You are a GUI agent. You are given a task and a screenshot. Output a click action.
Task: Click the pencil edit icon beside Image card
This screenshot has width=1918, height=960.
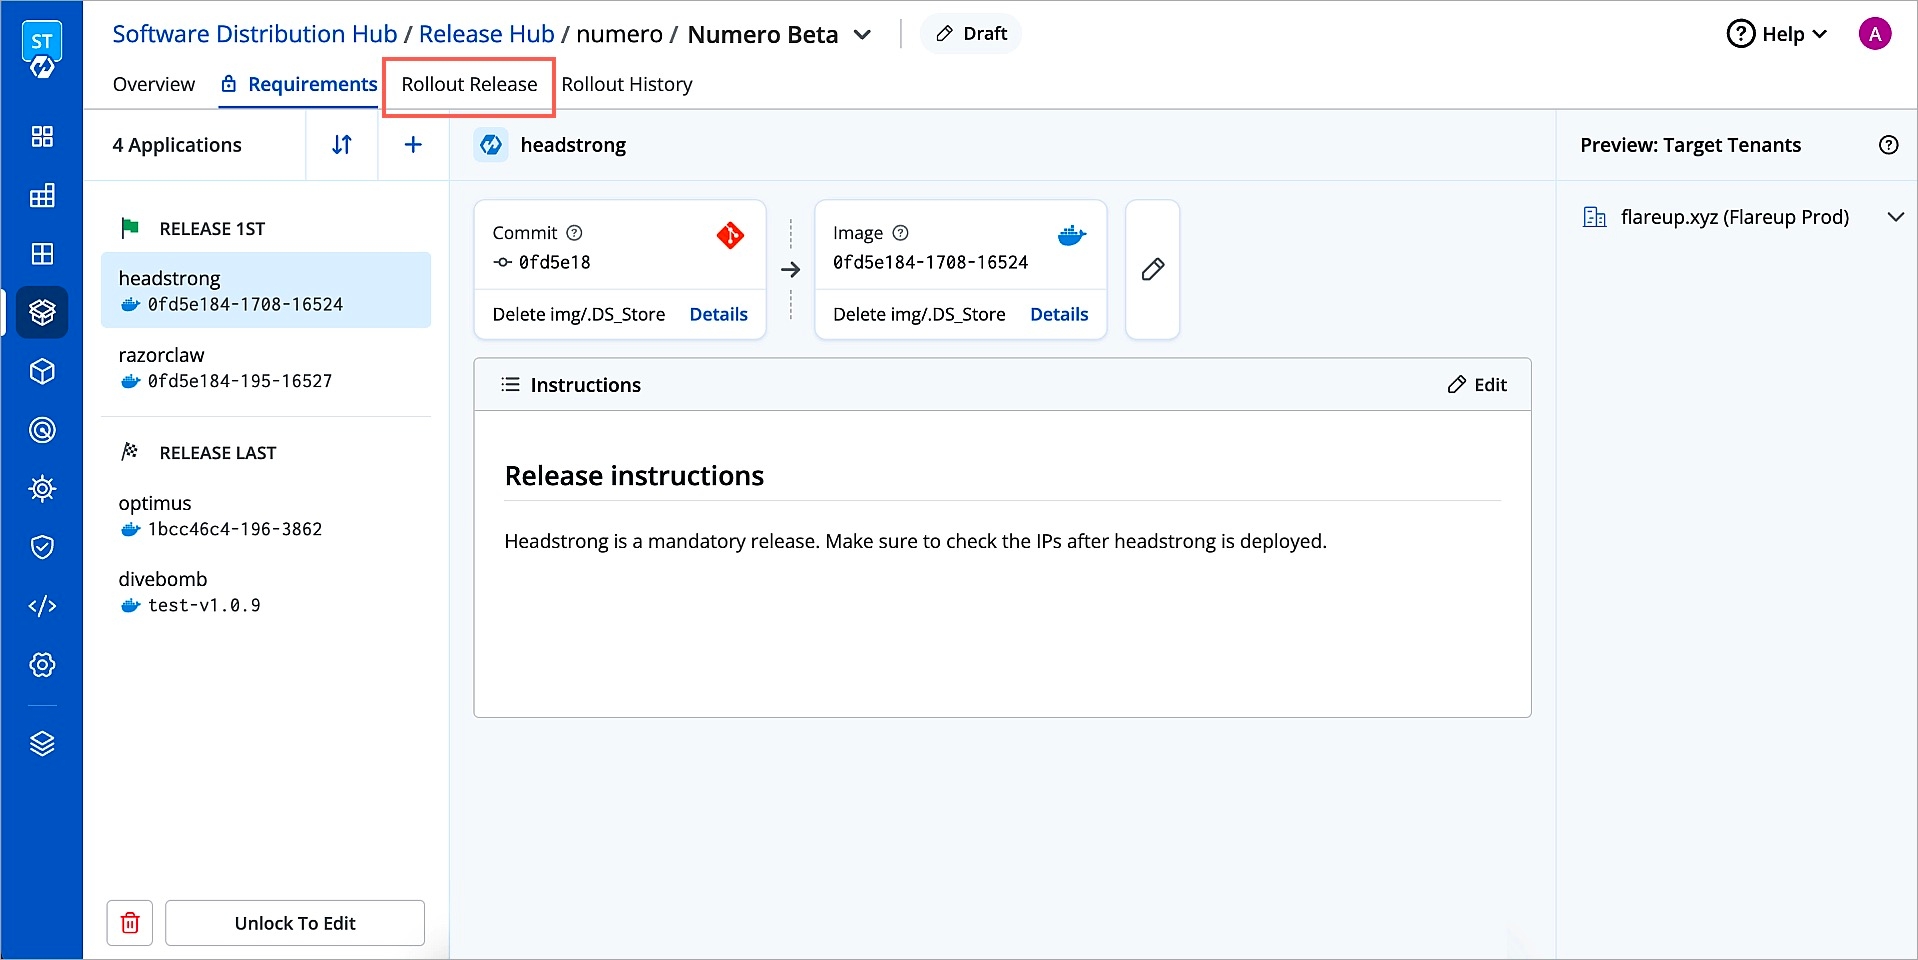pyautogui.click(x=1152, y=270)
